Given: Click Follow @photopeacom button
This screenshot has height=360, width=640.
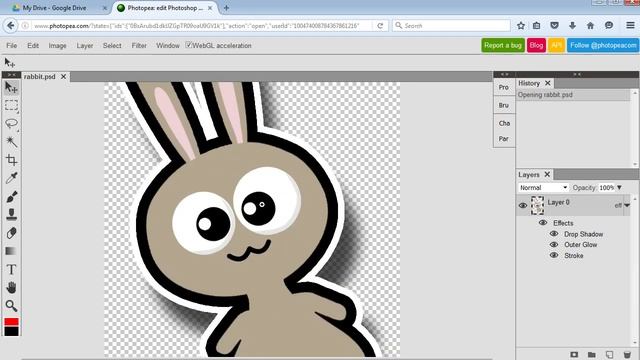Looking at the screenshot, I should [x=603, y=45].
